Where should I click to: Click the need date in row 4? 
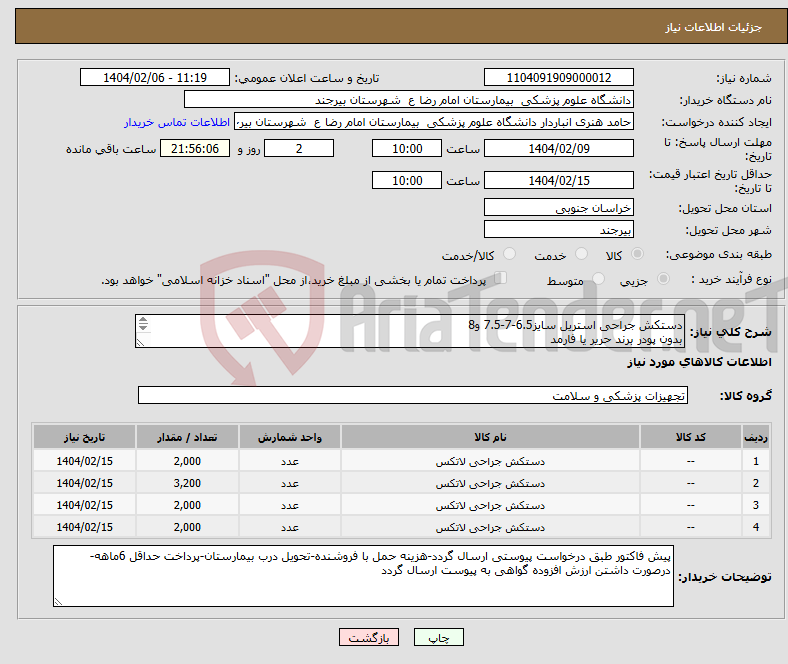(x=84, y=527)
